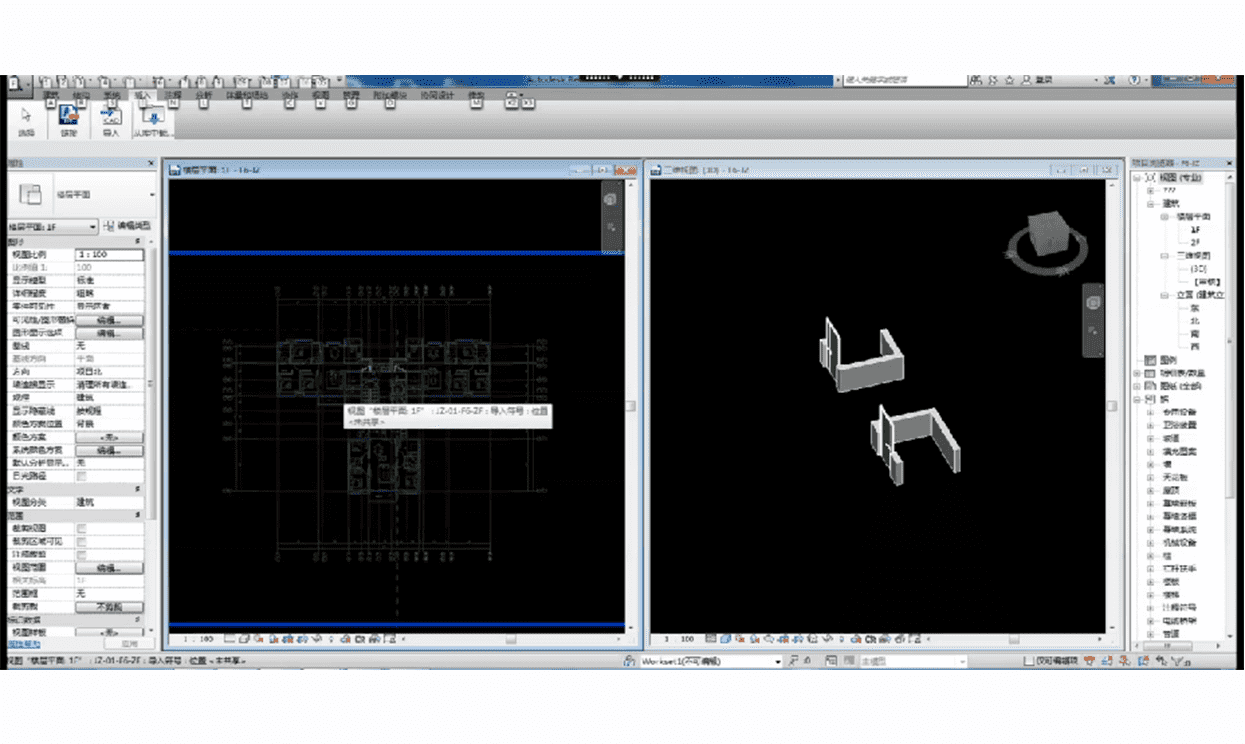
Task: Click visual style icon in floor plan view bar
Action: tap(245, 637)
